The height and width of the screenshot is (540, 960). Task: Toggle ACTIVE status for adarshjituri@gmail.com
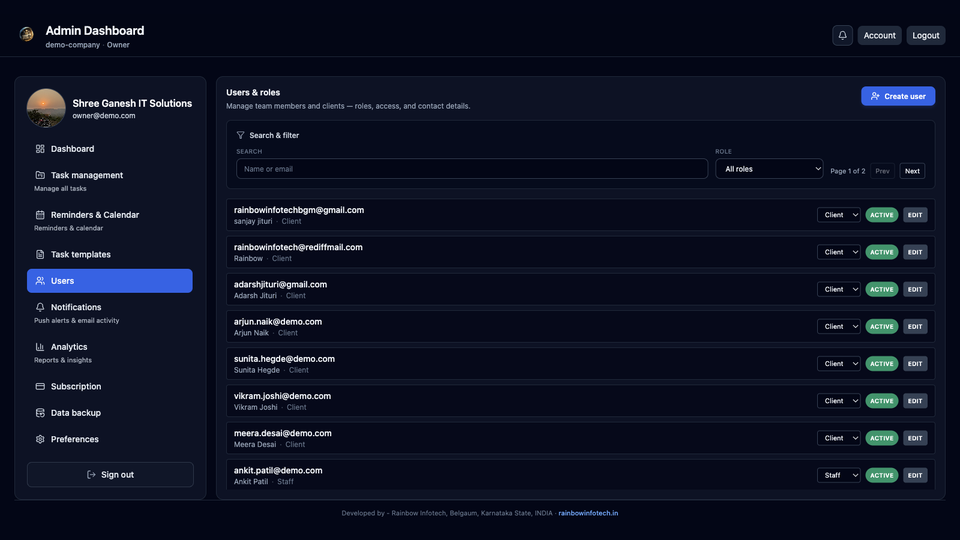(x=882, y=289)
